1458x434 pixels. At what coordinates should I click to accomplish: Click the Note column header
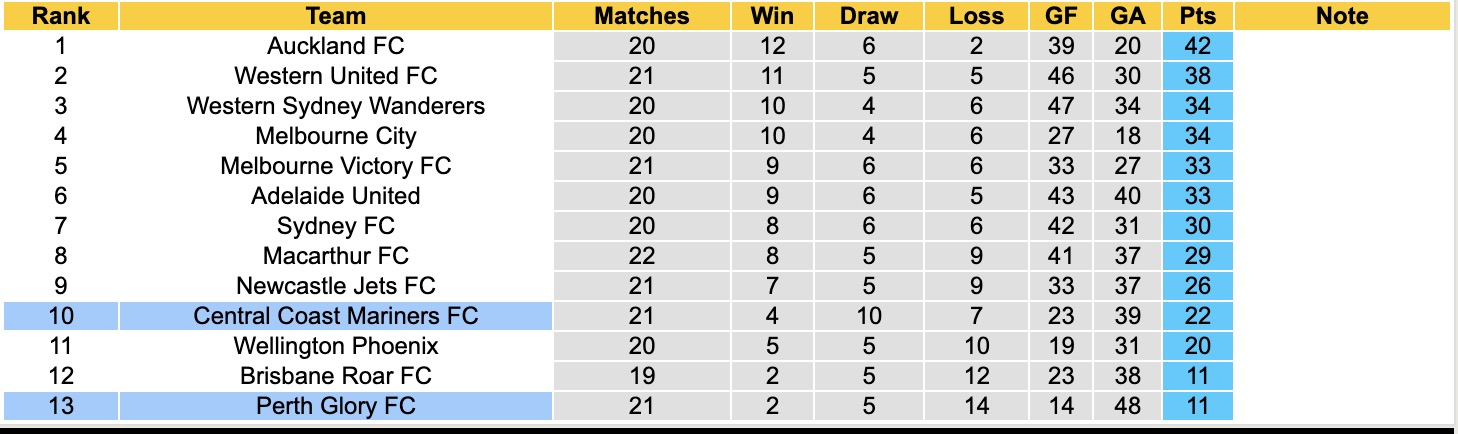[1342, 16]
